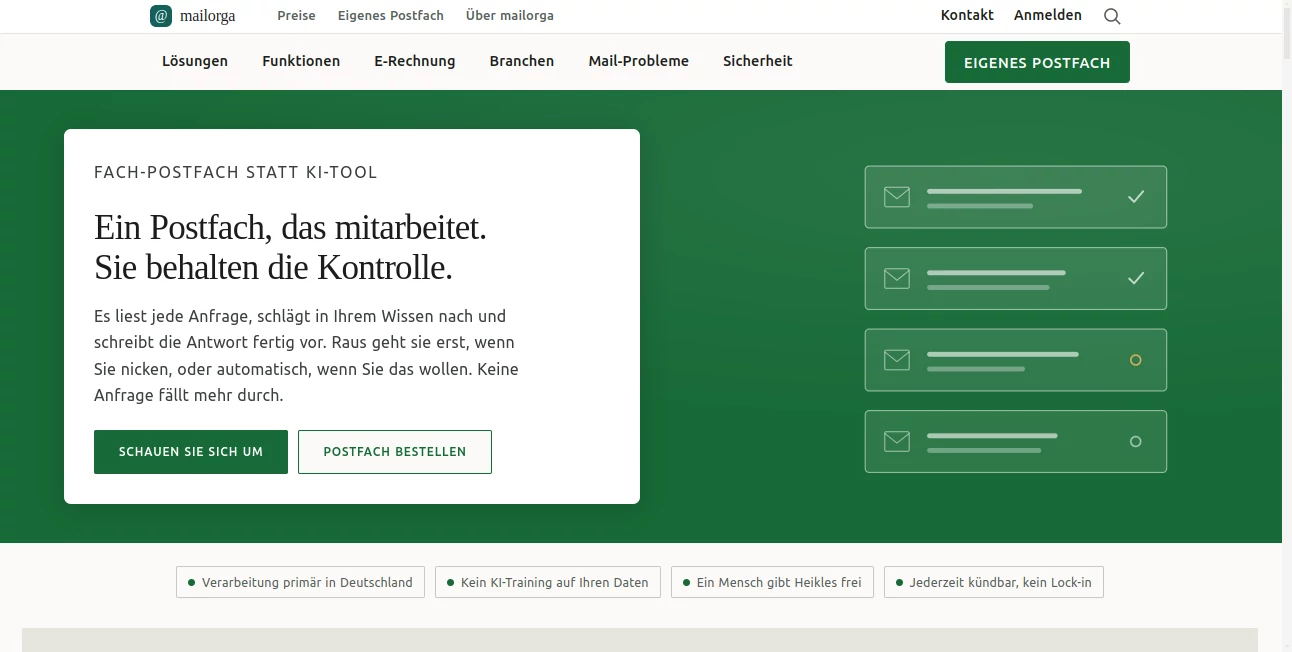Viewport: 1292px width, 652px height.
Task: Open the Lösungen menu
Action: point(195,61)
